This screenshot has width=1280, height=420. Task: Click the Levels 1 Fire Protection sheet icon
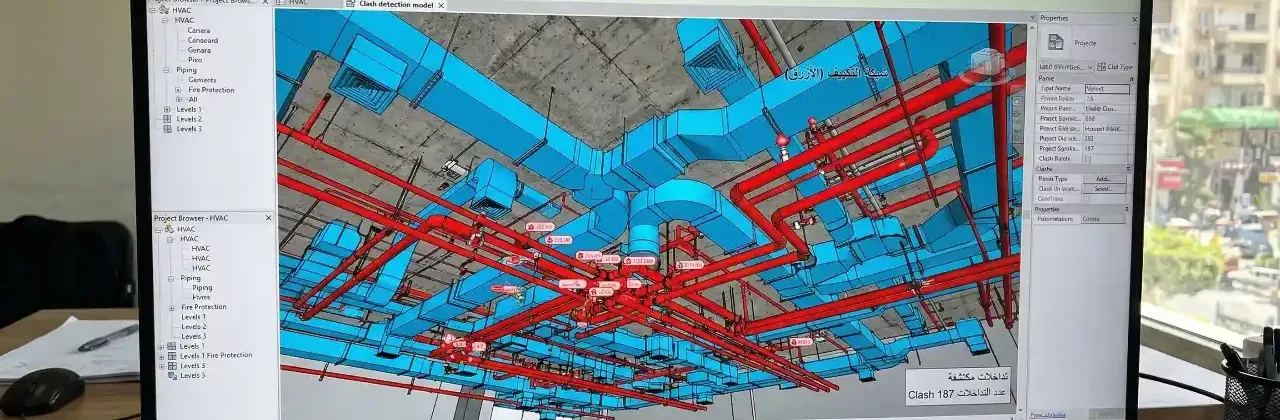(171, 355)
